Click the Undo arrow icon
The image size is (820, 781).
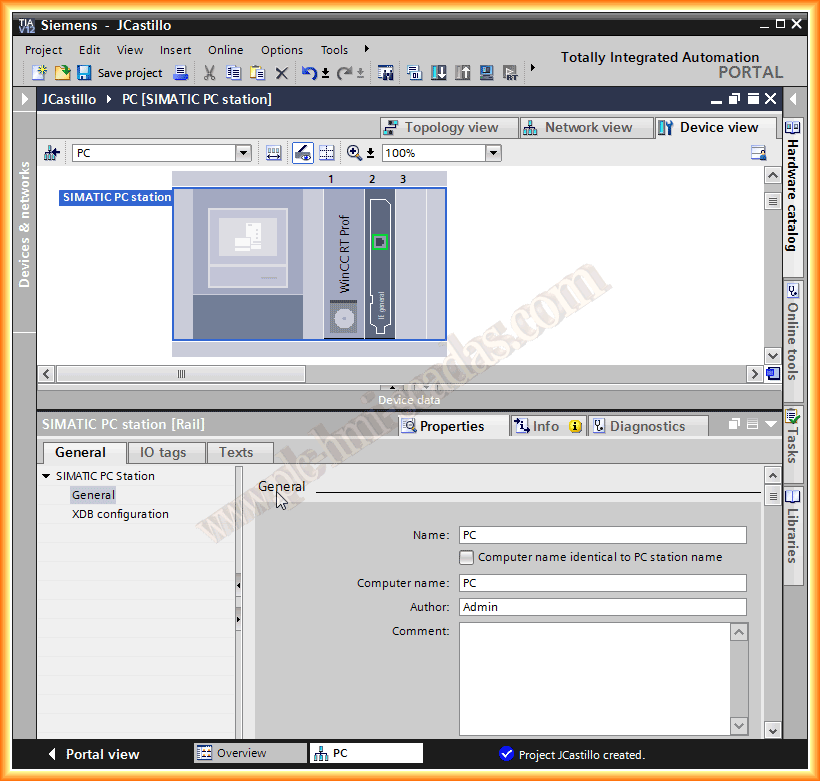click(309, 73)
